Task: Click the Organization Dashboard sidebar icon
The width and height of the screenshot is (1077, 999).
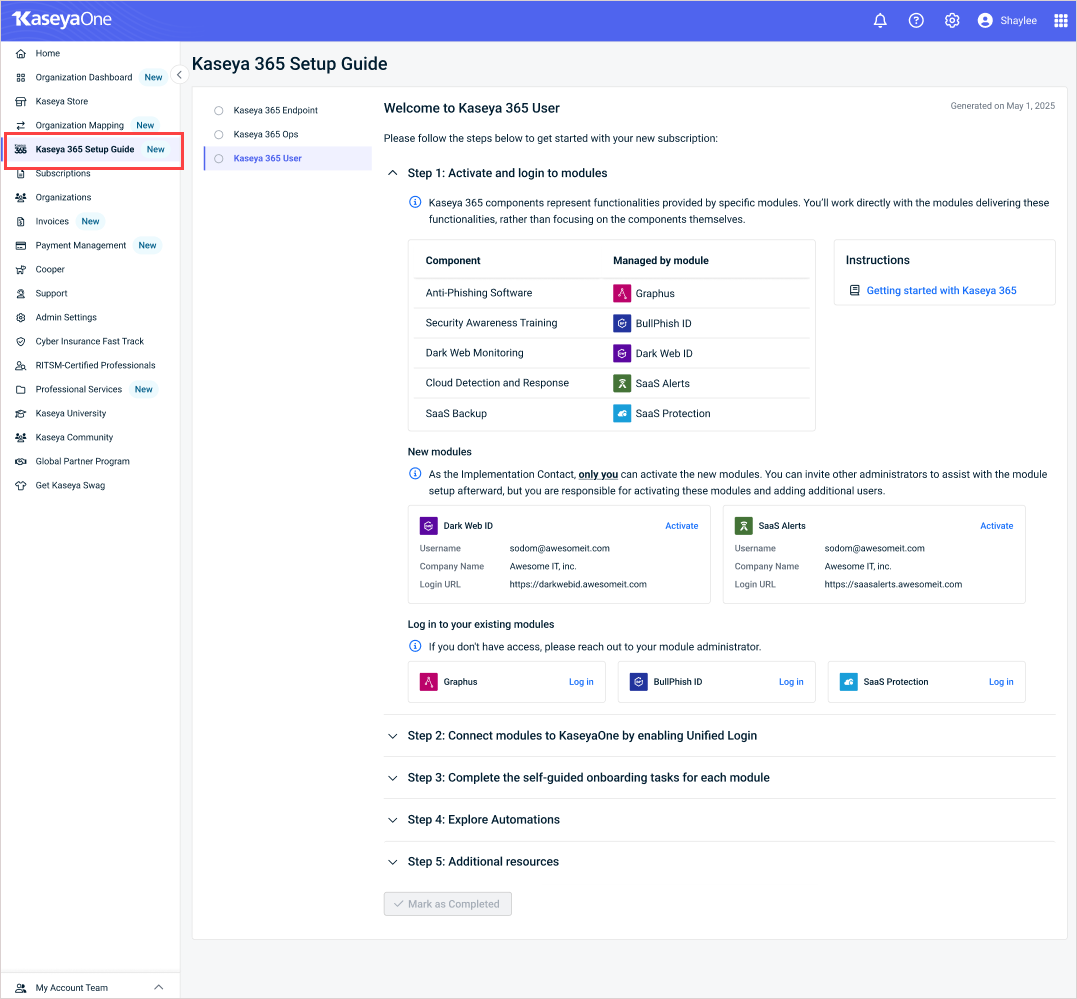Action: click(21, 78)
